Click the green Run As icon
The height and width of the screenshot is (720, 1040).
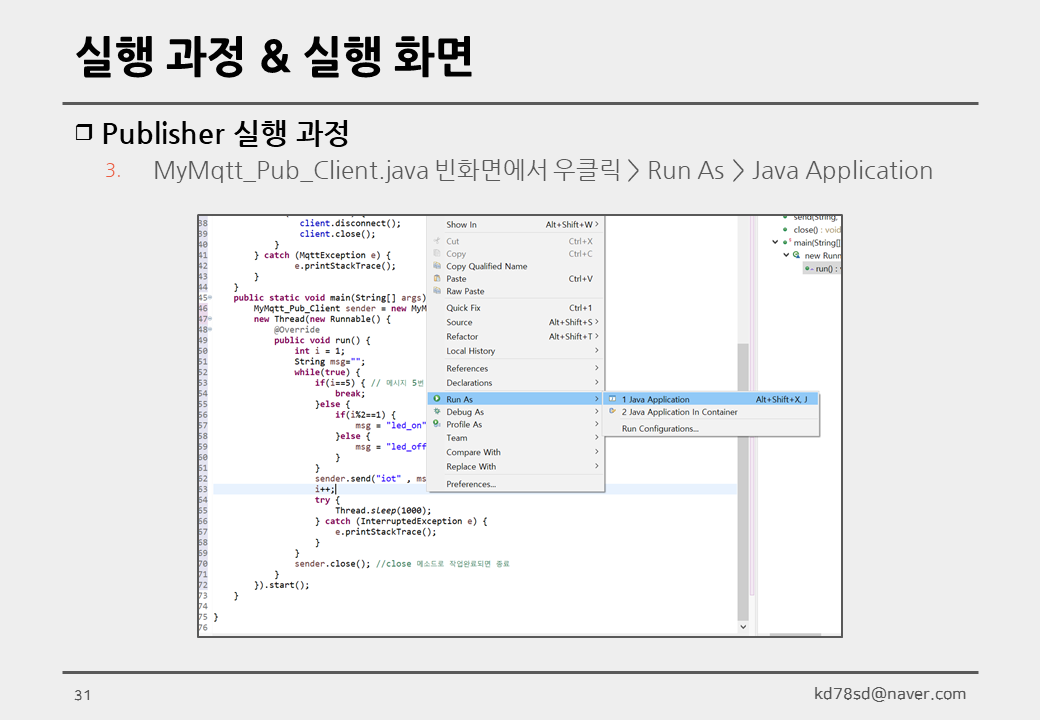point(437,398)
